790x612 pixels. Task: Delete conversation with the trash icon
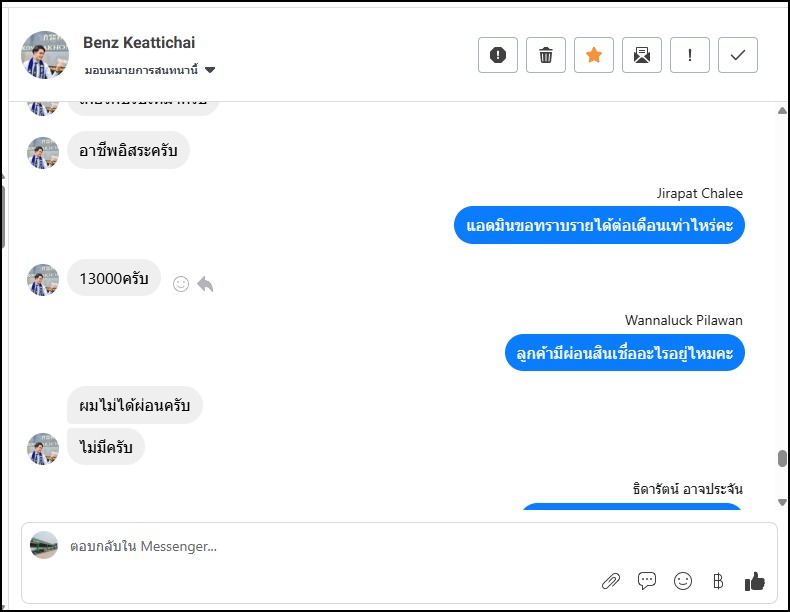click(x=546, y=55)
